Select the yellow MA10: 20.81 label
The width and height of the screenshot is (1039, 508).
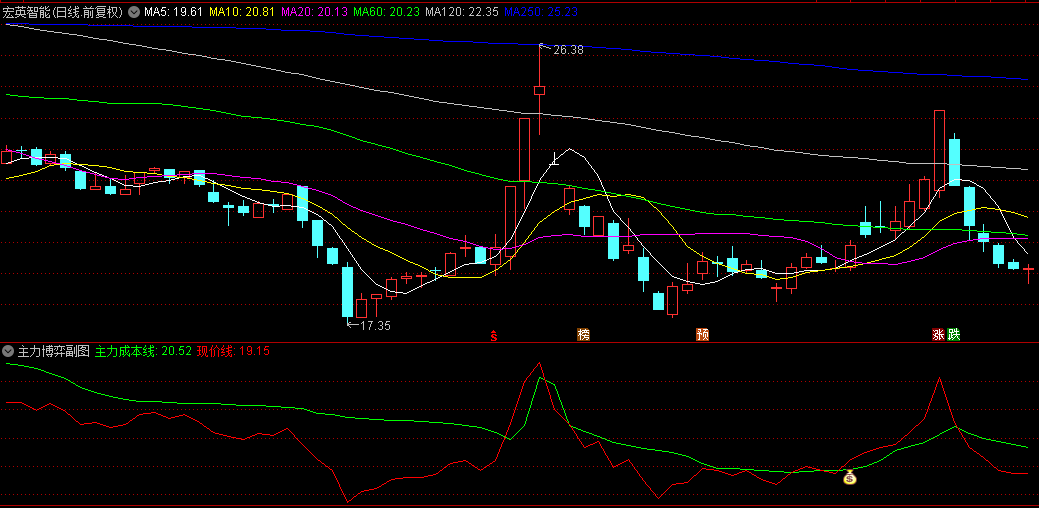242,11
